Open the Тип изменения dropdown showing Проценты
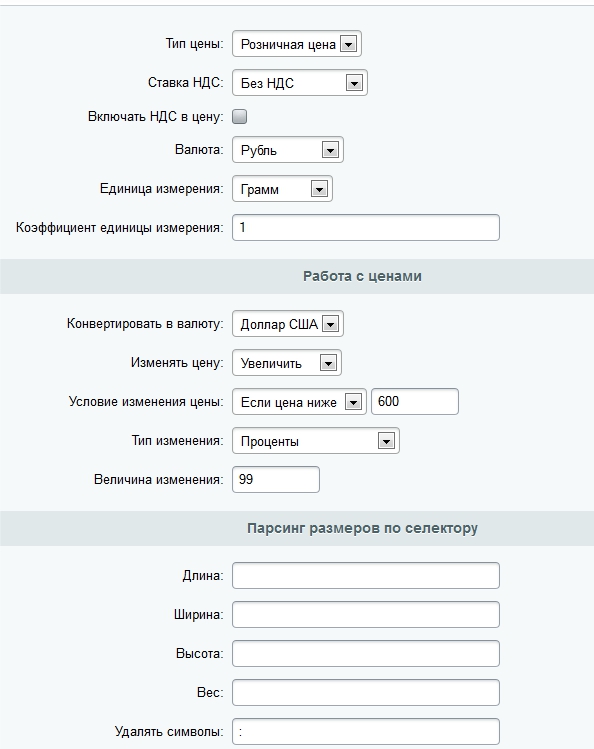This screenshot has width=594, height=749. [316, 440]
